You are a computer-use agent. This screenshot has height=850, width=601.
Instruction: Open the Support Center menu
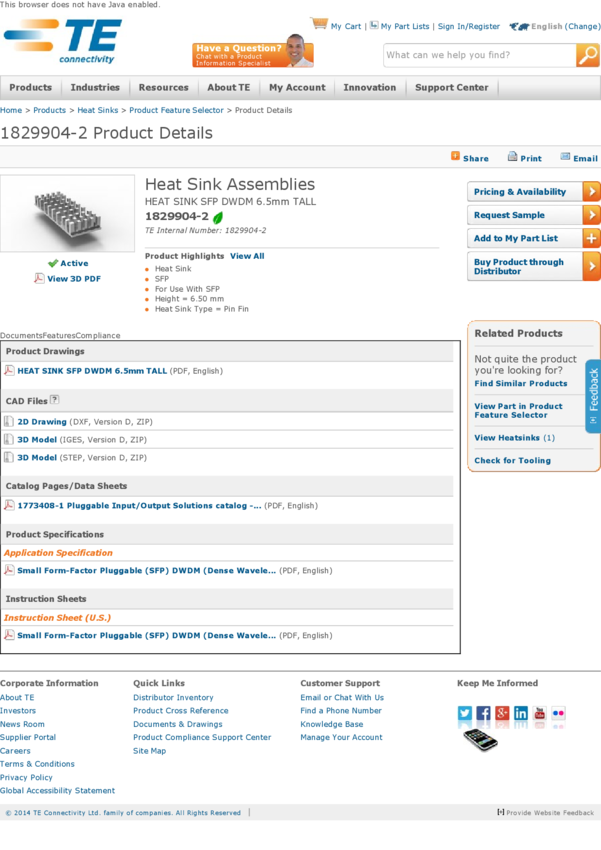click(x=452, y=88)
